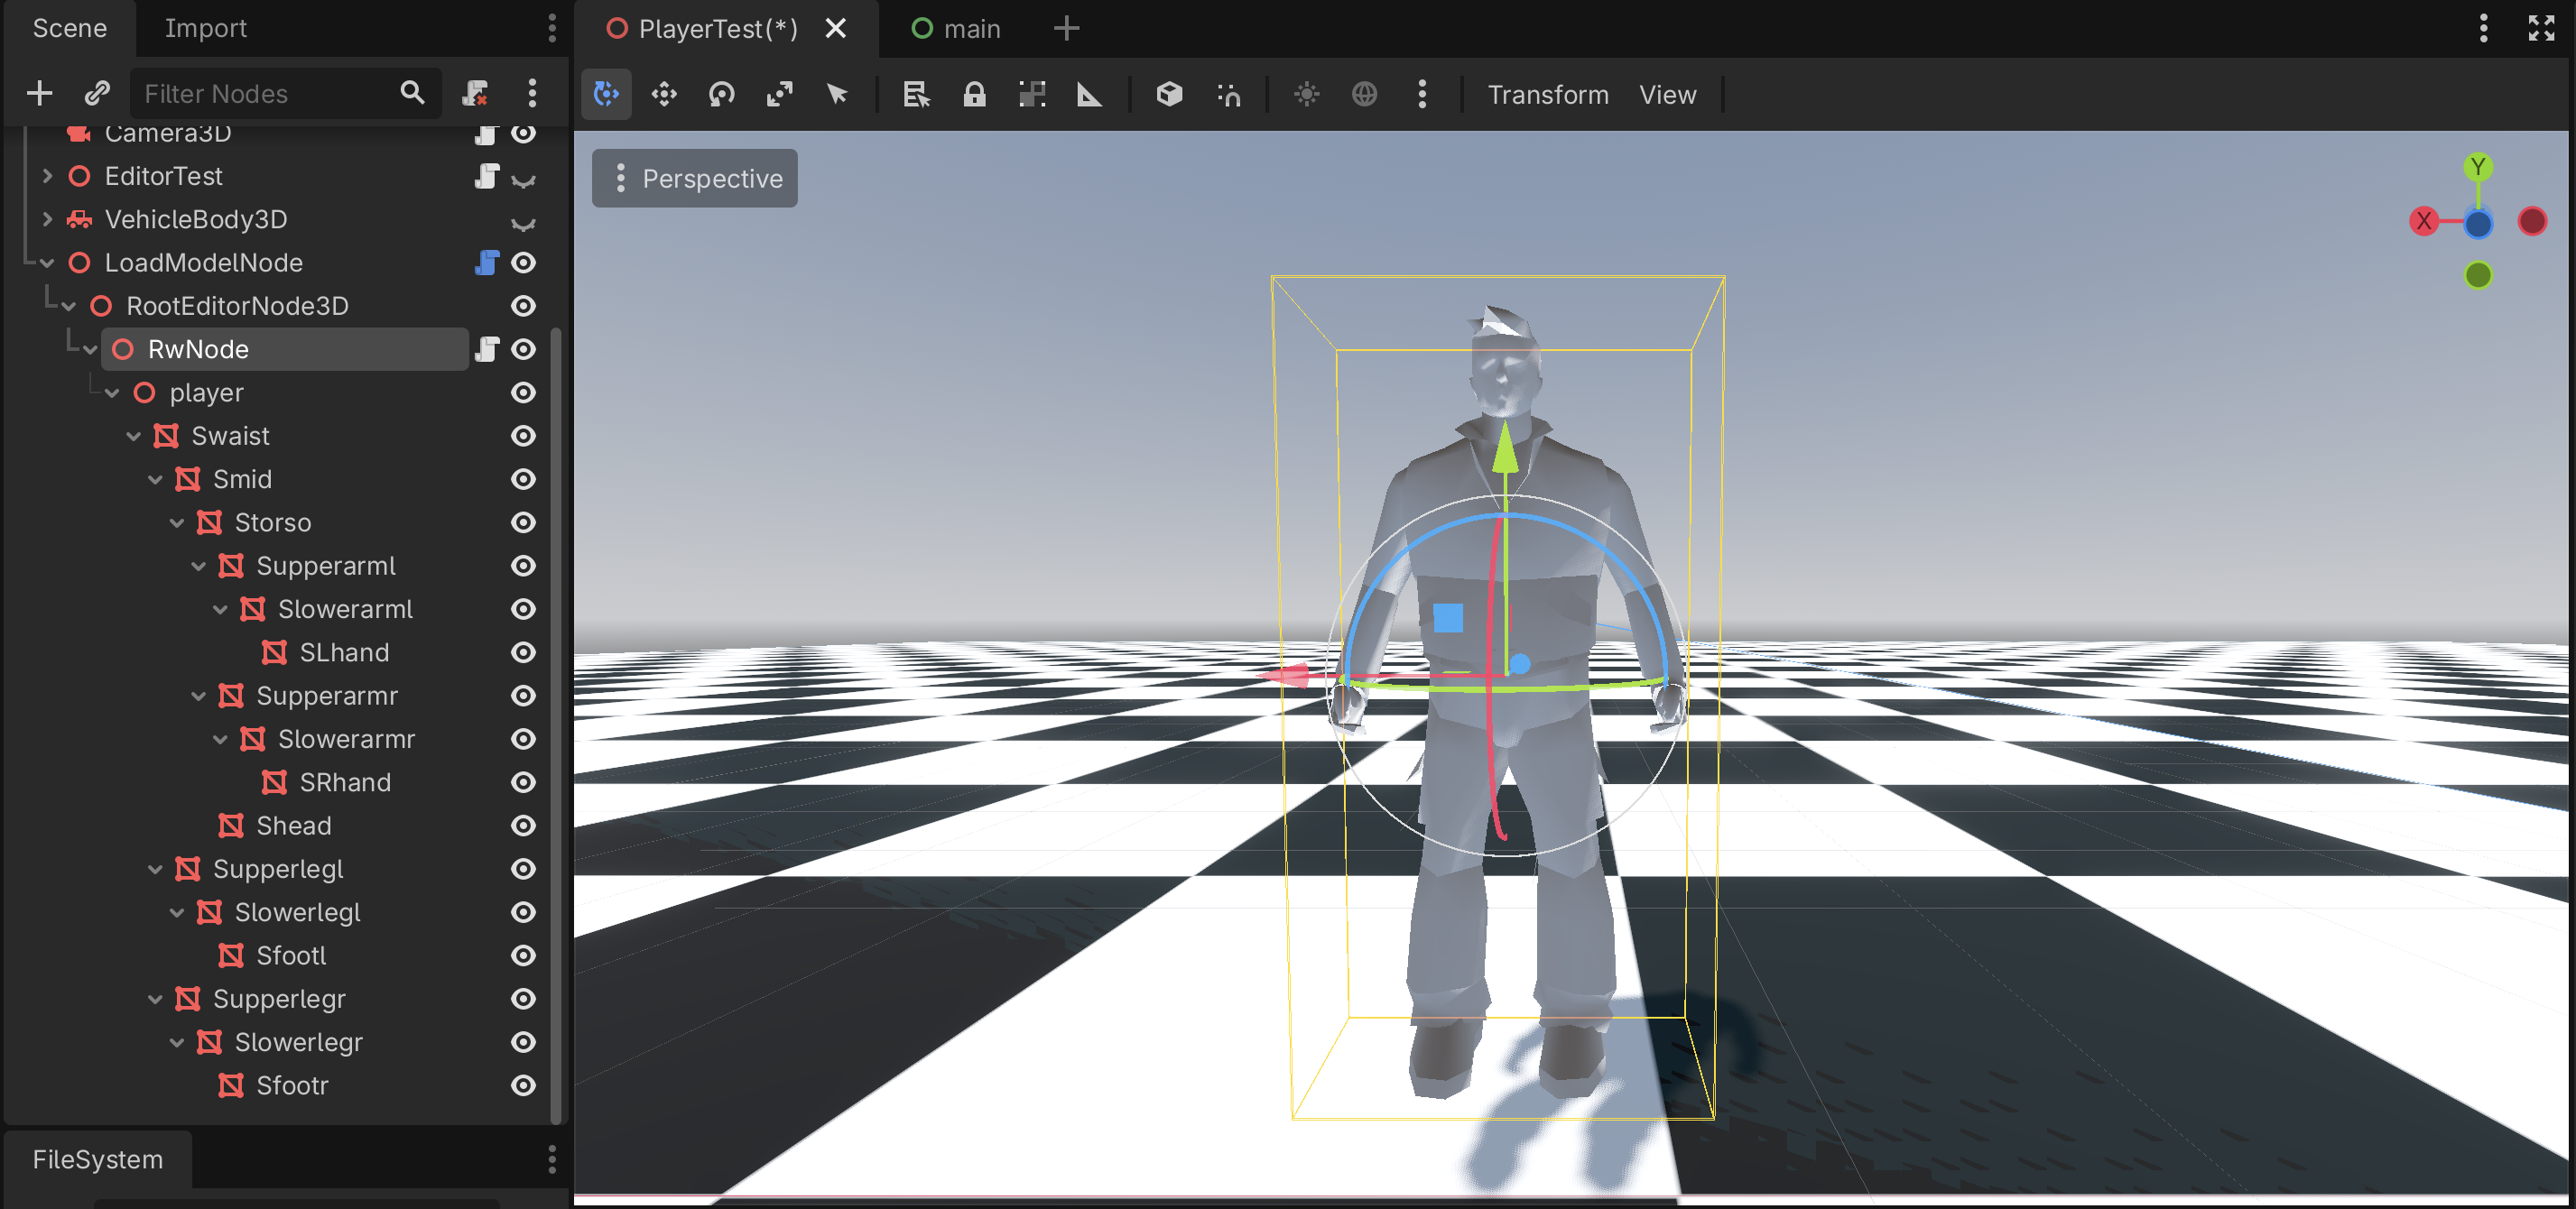Open the Import dock tab
Screen dimensions: 2576x1209
[205, 28]
